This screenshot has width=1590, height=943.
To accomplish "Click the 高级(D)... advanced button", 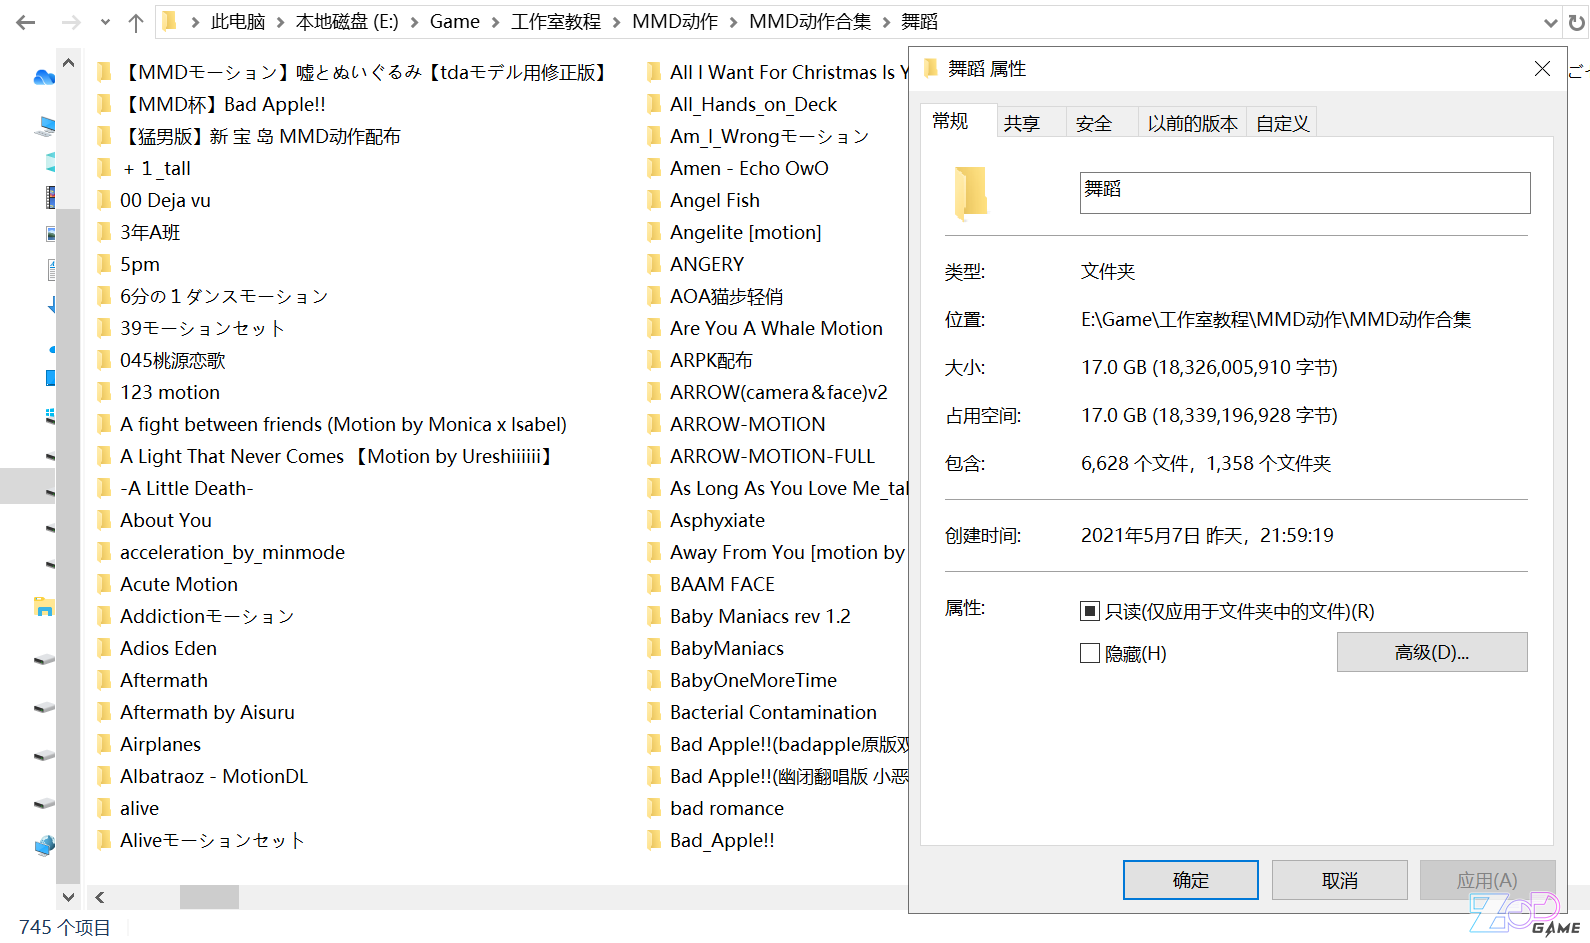I will (1432, 652).
